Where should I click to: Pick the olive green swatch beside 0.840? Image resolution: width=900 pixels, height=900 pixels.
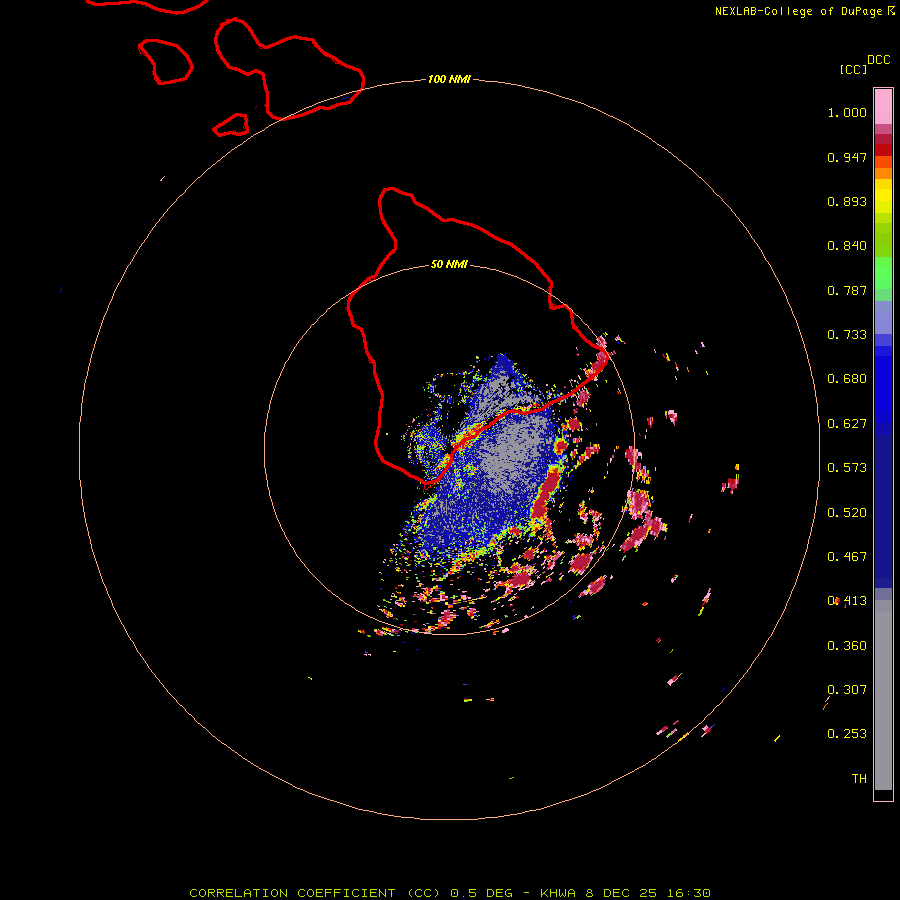pos(883,240)
